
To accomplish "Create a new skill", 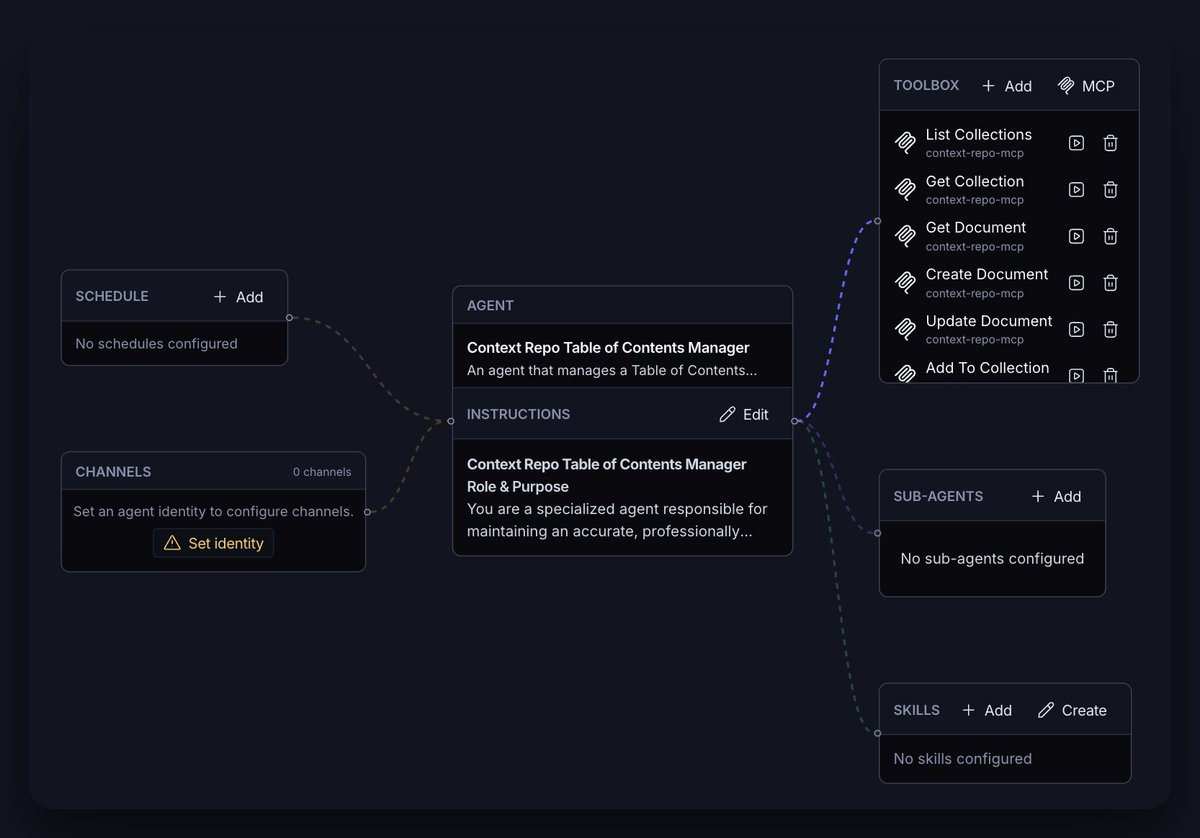I will 1072,710.
